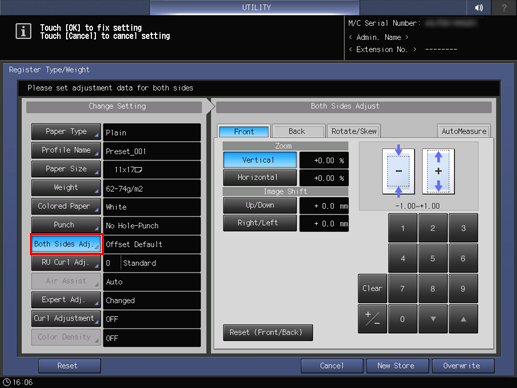The image size is (517, 388).
Task: Open the Curl Adjustment setting
Action: [66, 318]
